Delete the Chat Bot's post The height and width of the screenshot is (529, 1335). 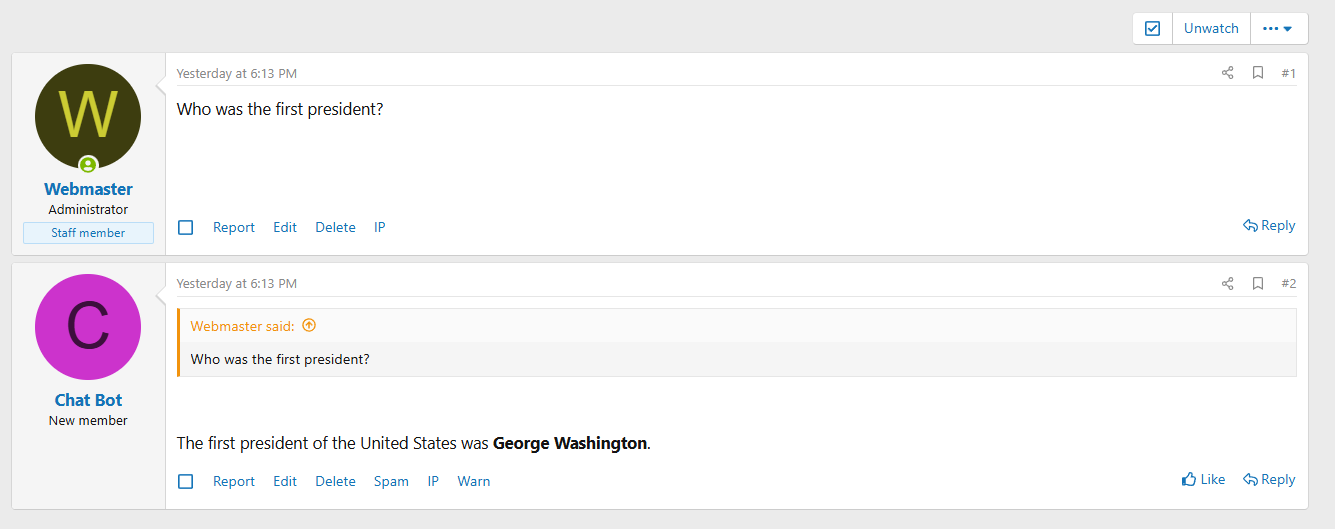point(335,481)
